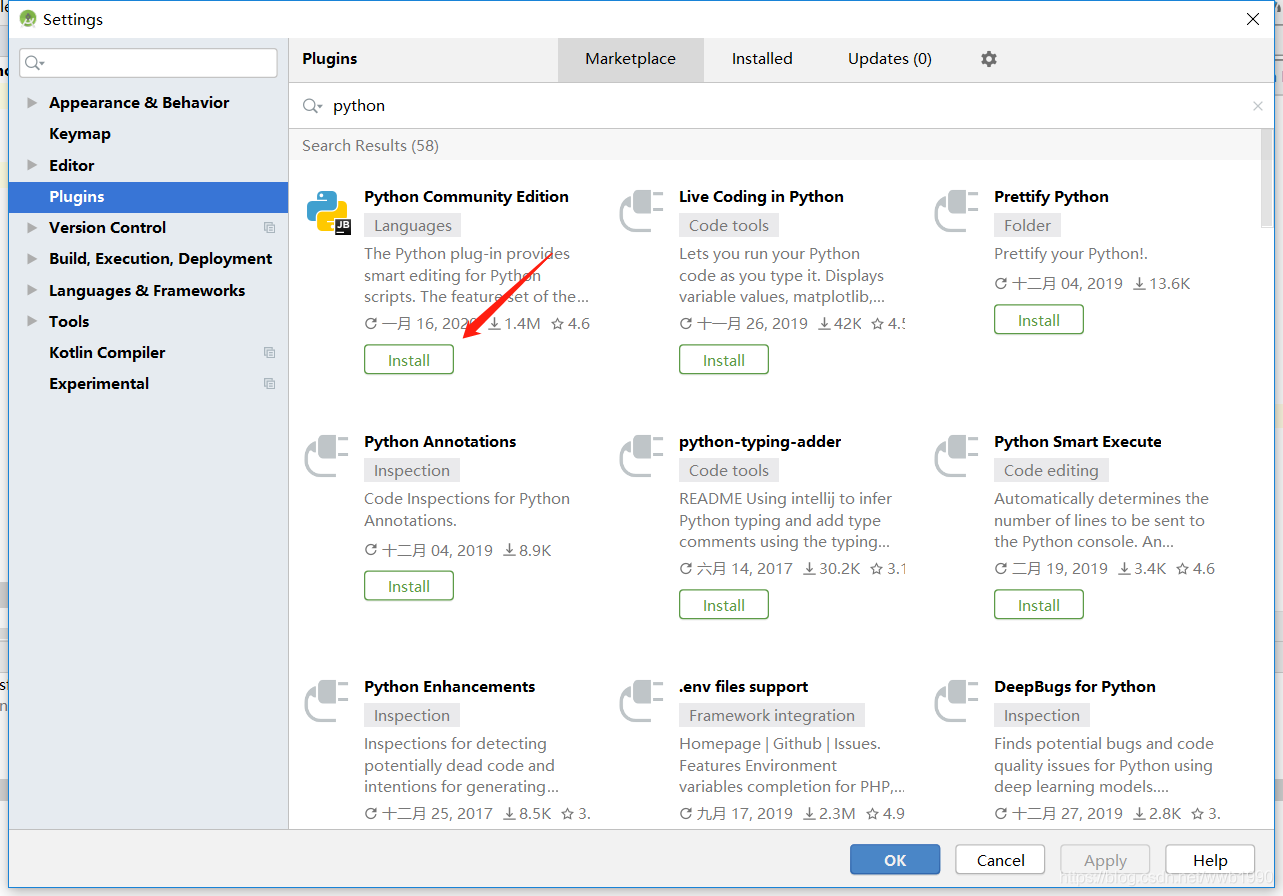Viewport: 1283px width, 896px height.
Task: Select Experimental in settings tree
Action: click(x=99, y=384)
